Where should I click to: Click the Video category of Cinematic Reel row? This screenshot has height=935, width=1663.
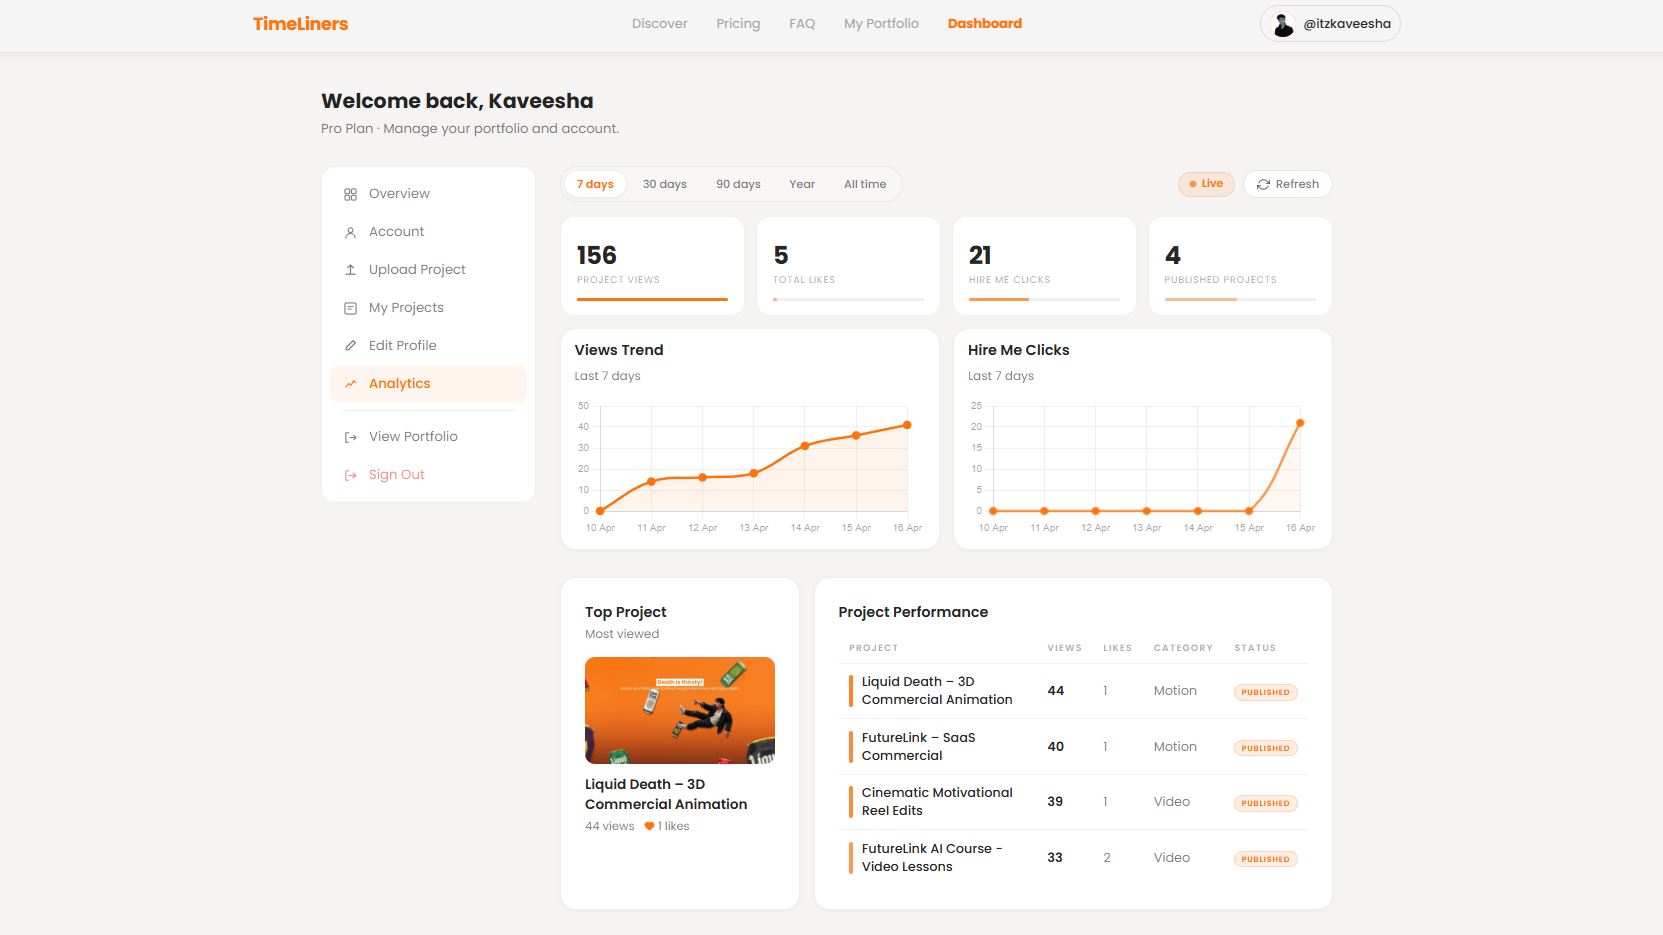coord(1171,802)
